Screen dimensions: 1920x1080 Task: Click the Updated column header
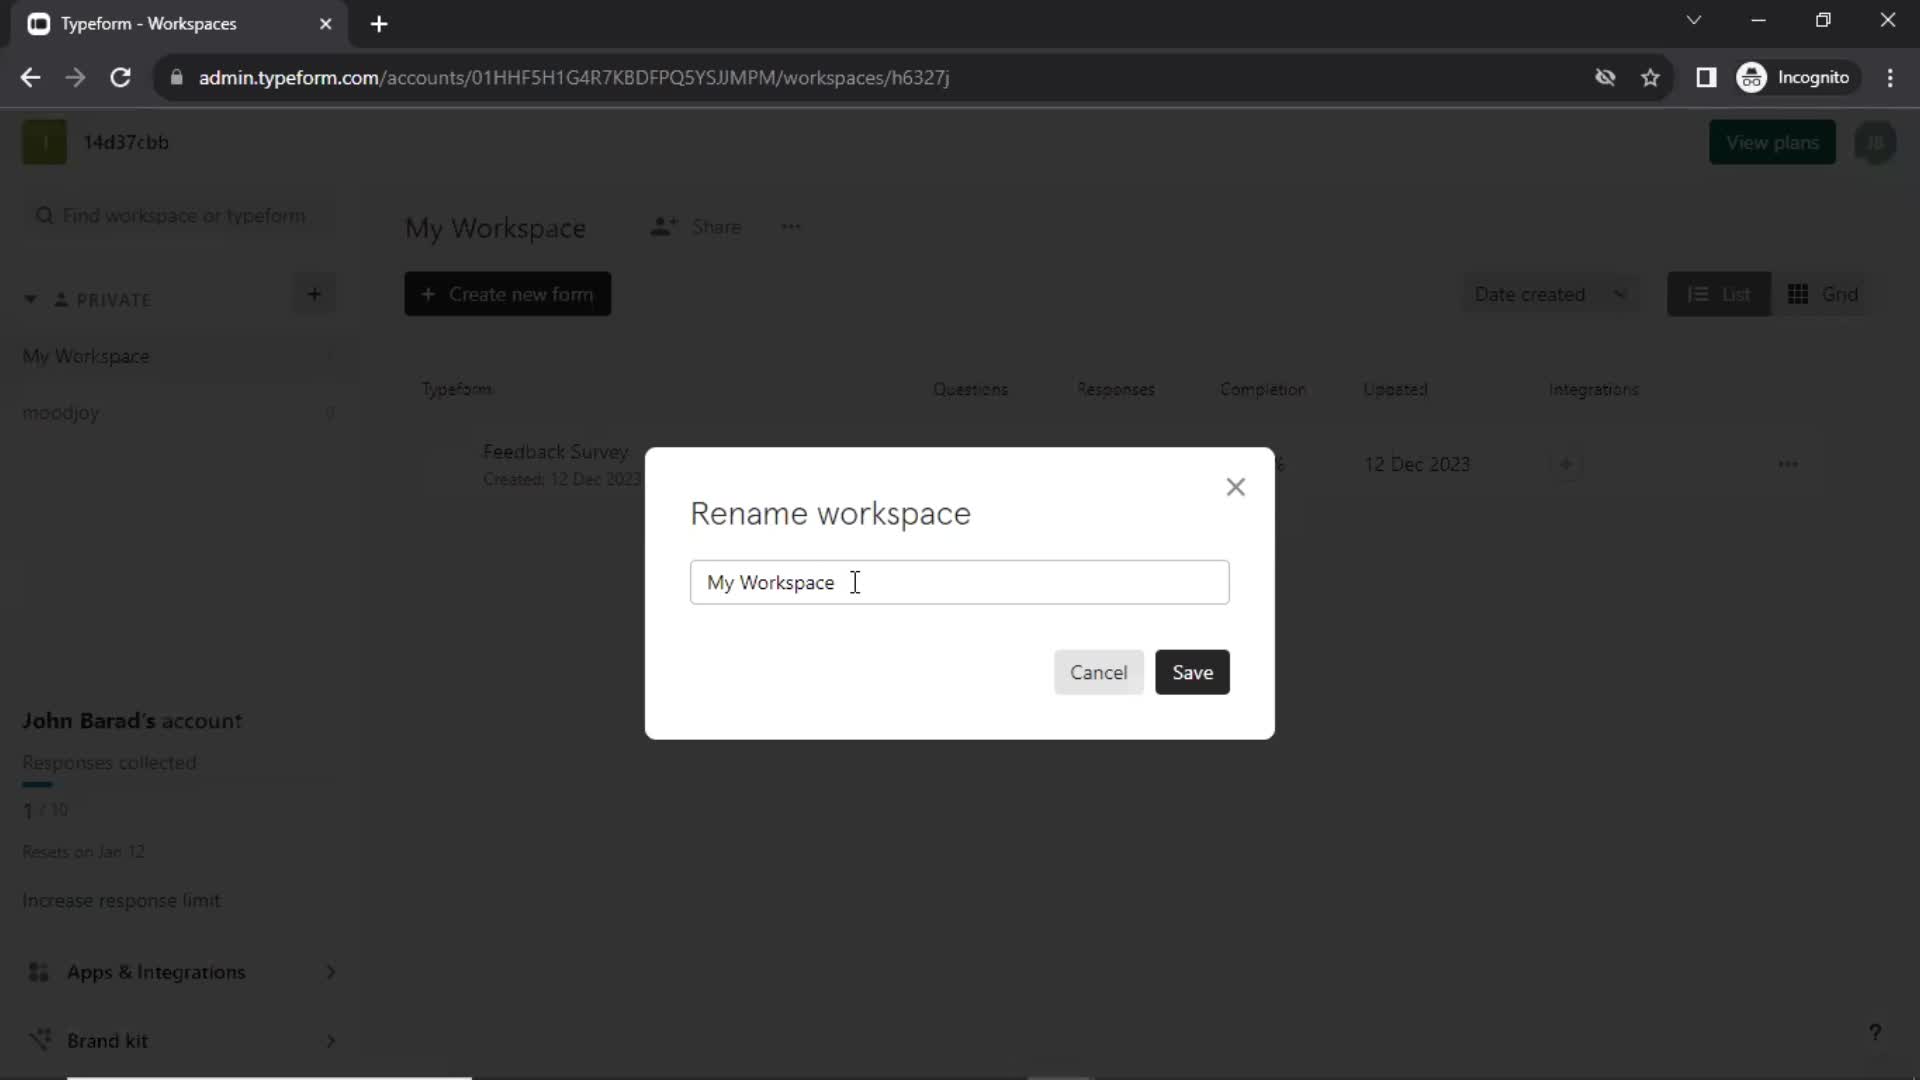(1395, 389)
